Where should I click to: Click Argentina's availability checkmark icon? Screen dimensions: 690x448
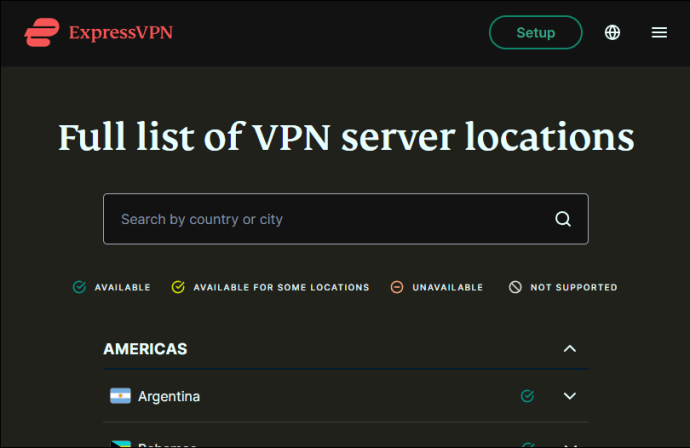[x=527, y=396]
